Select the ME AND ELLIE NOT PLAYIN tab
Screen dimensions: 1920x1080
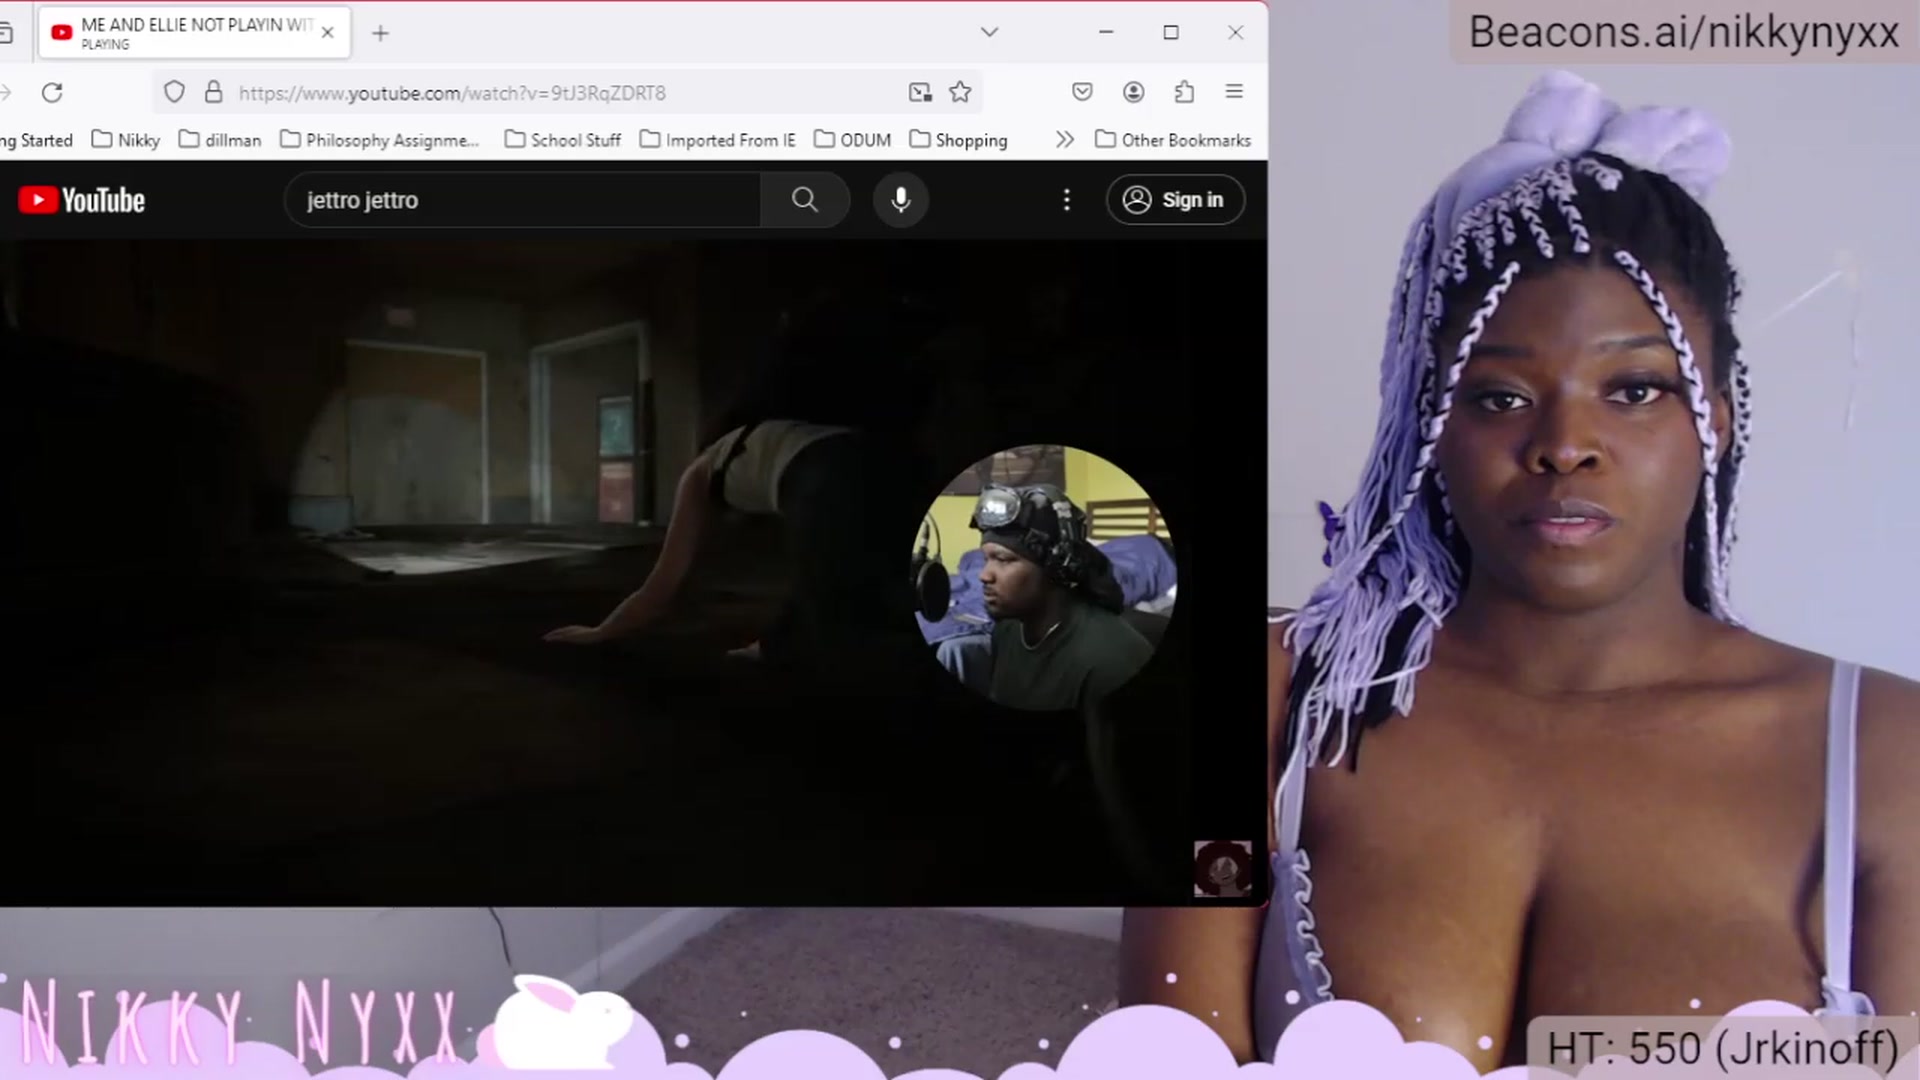(x=196, y=33)
